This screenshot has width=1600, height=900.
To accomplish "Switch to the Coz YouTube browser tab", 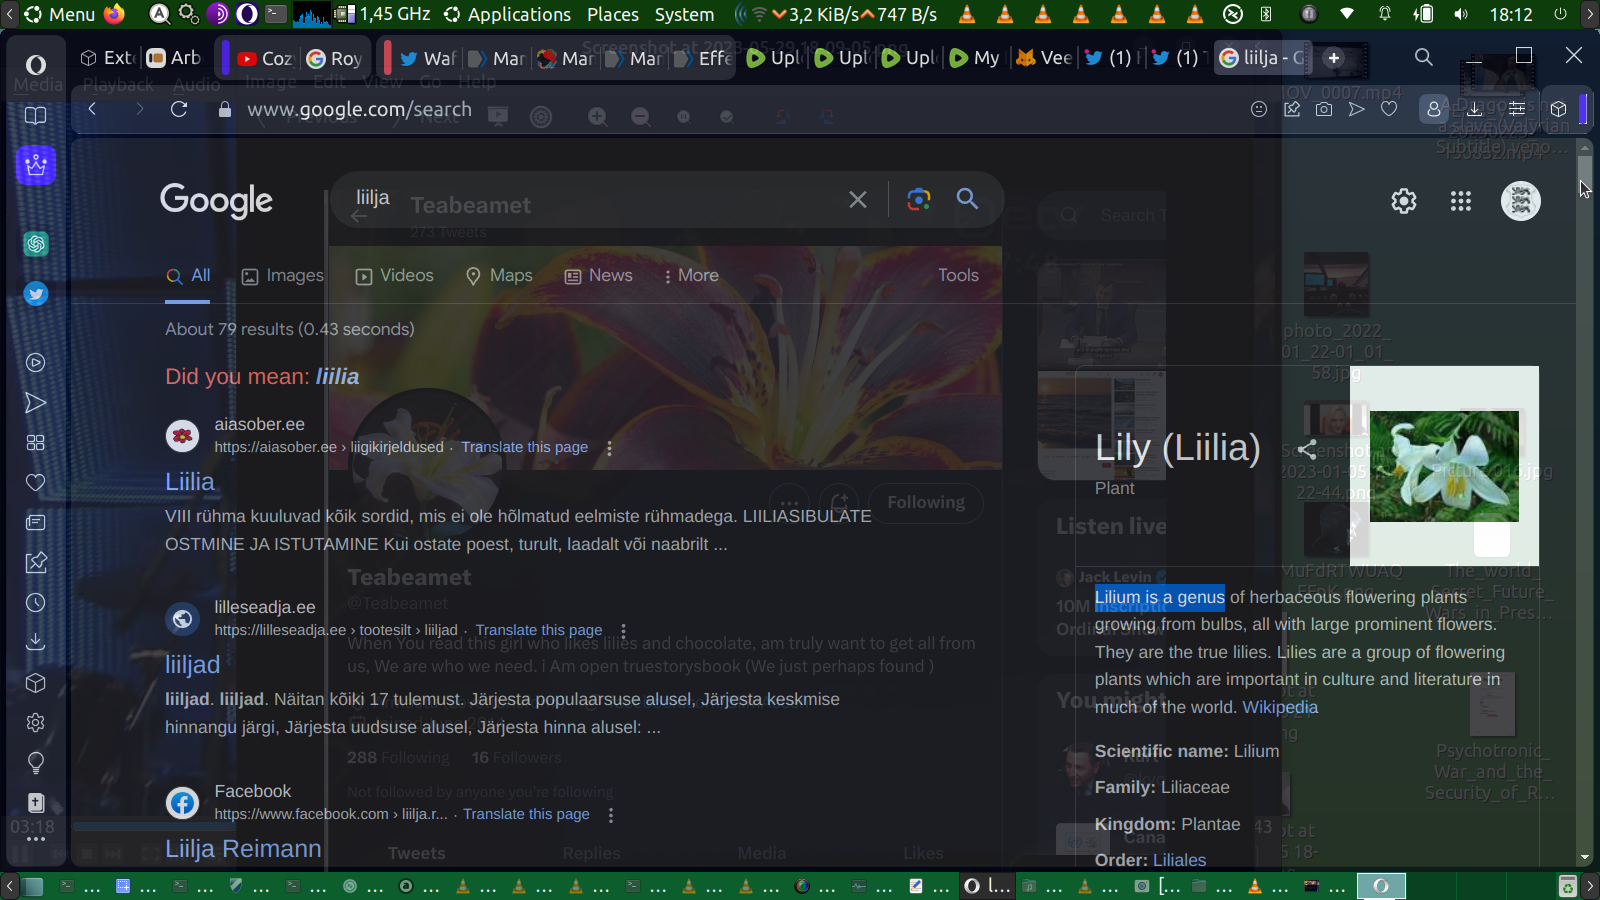I will (x=264, y=58).
